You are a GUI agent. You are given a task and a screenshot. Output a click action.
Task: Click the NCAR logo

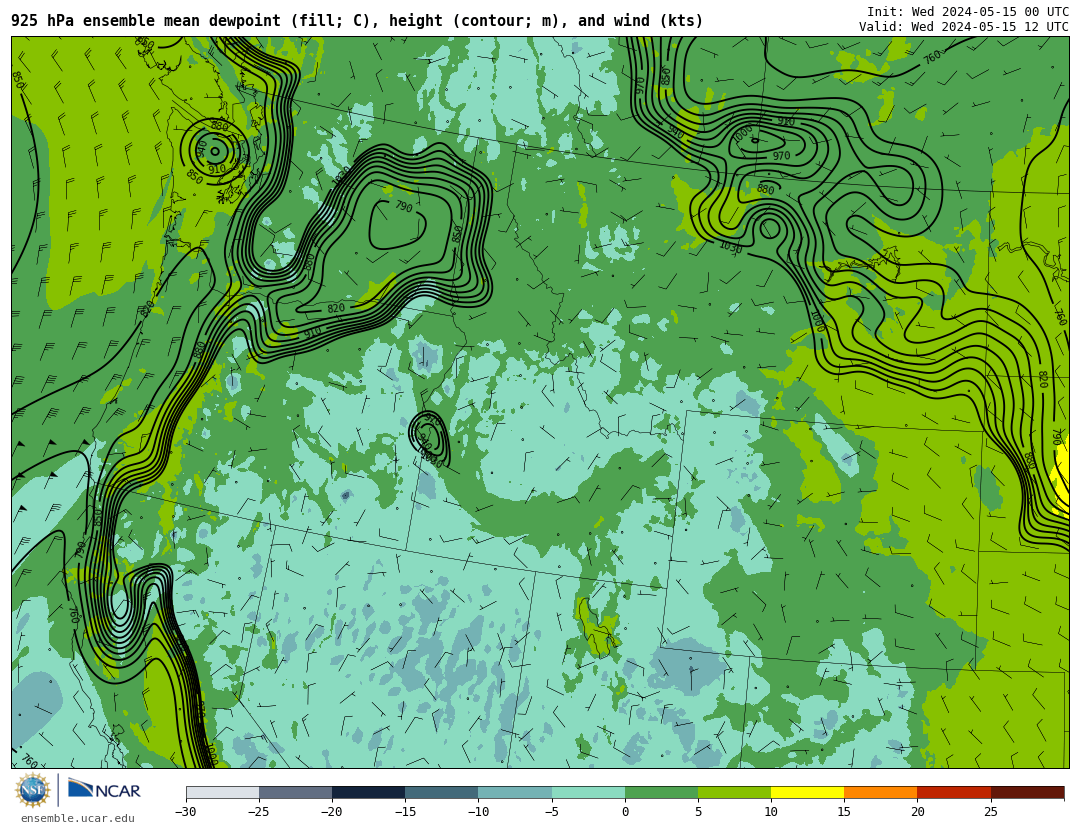pos(105,789)
